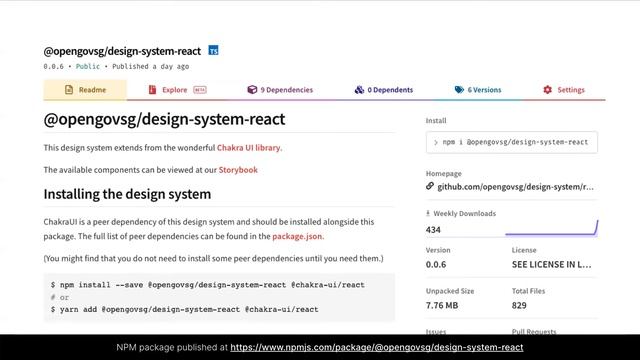Click the Version 0.0.6 sidebar value
Image resolution: width=640 pixels, height=360 pixels.
436,264
